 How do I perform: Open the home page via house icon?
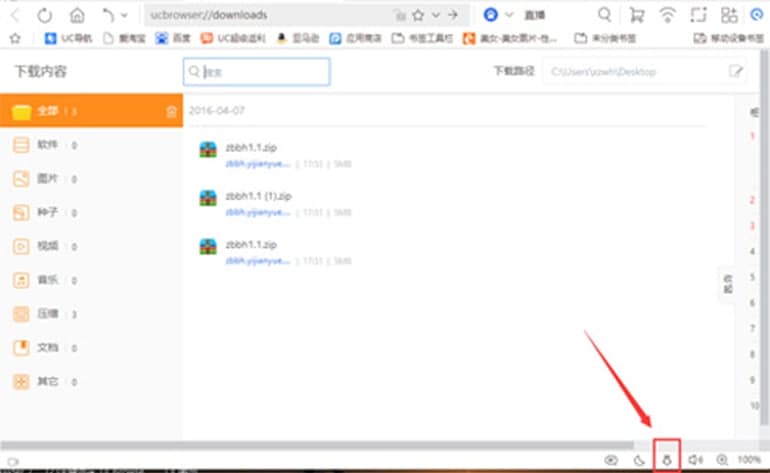[77, 15]
